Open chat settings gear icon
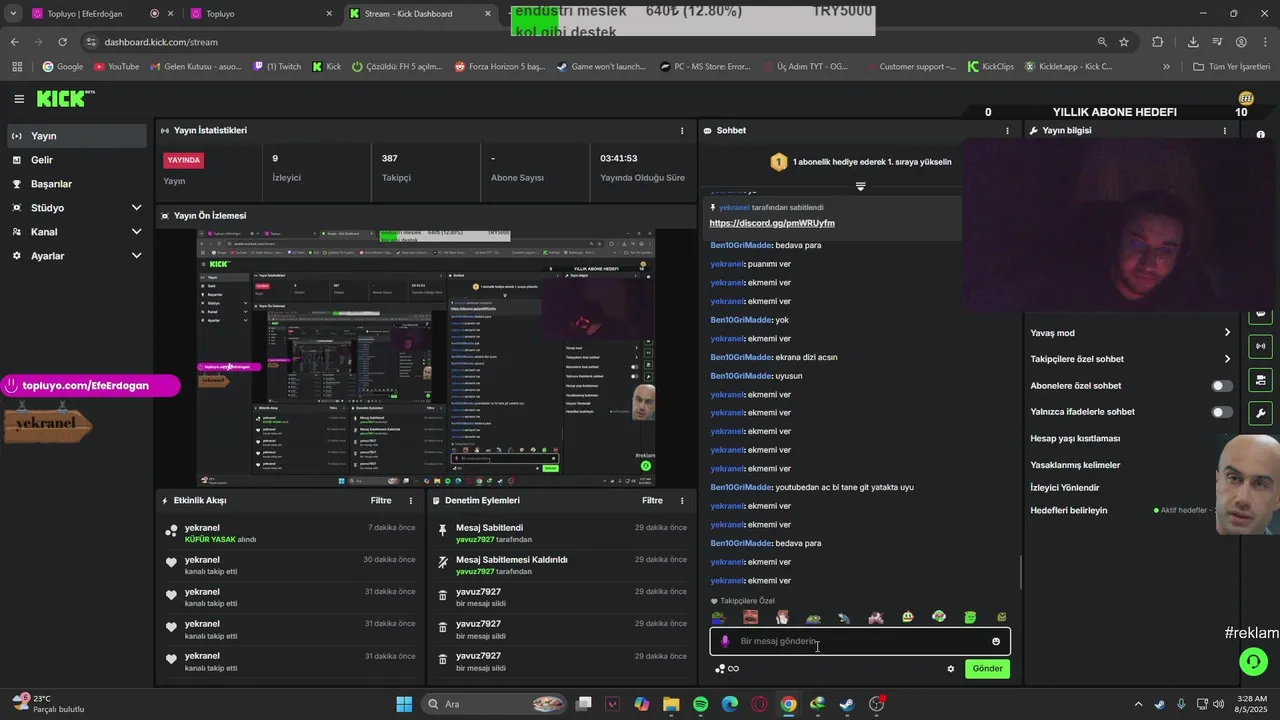 (x=951, y=669)
